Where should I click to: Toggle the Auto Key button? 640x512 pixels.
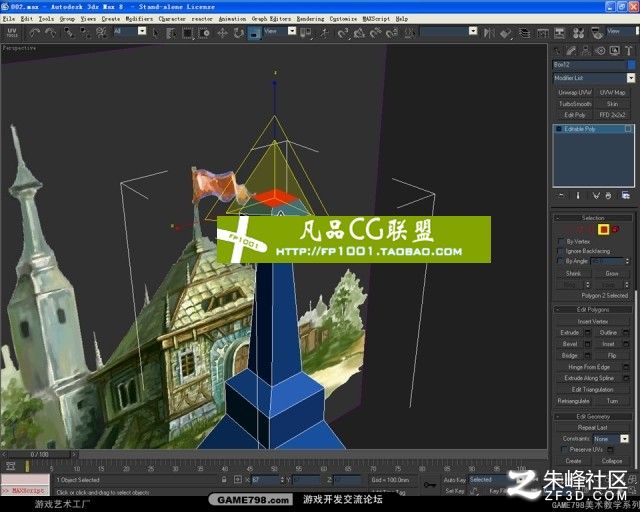coord(455,480)
